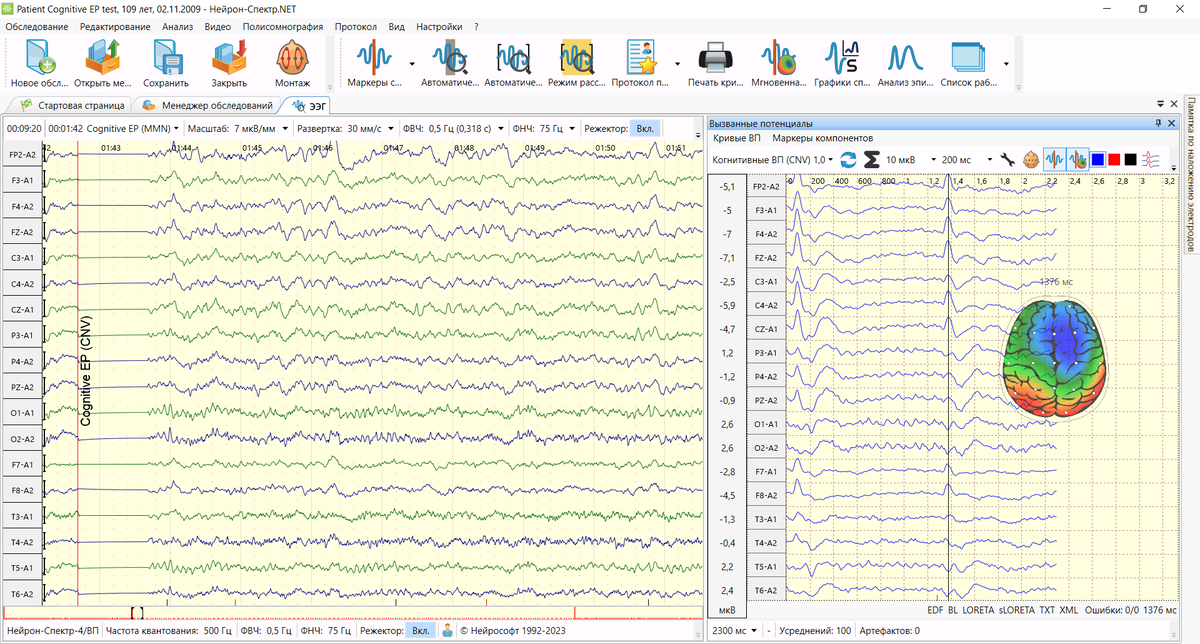
Task: Open Список рабочих windows icon
Action: (968, 64)
